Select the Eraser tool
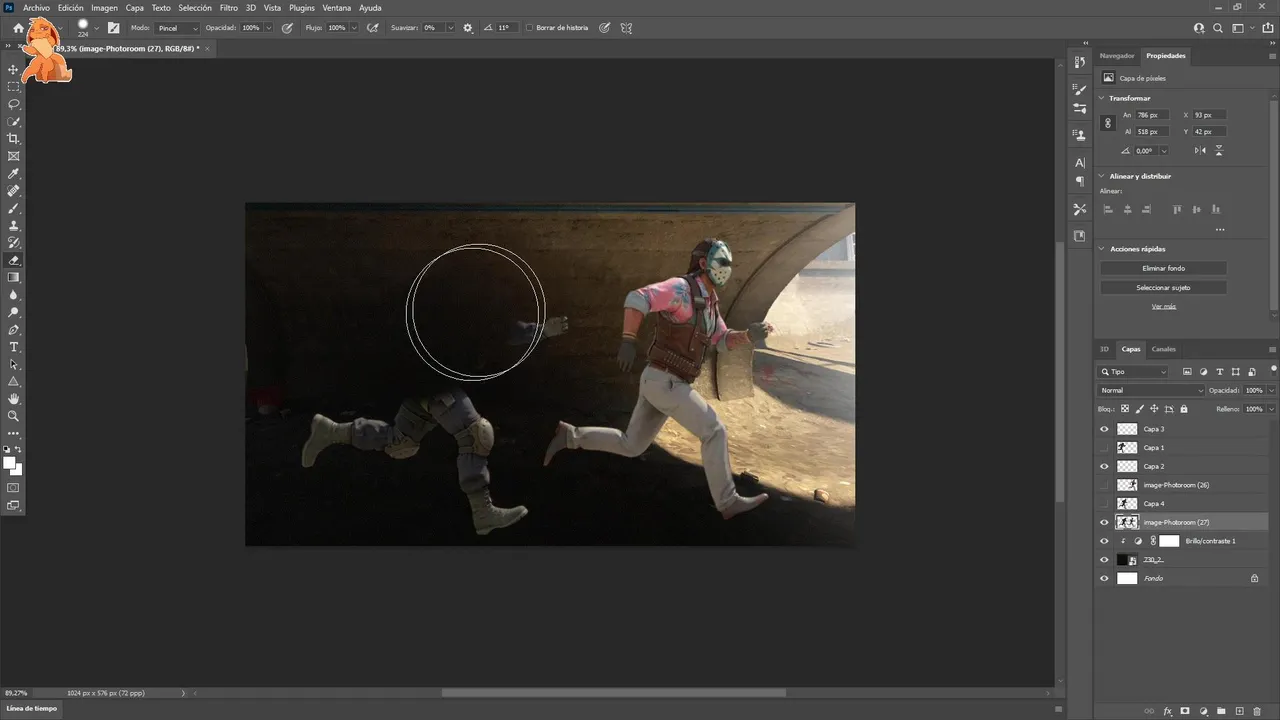Screen dimensions: 1280x720 (x=14, y=260)
